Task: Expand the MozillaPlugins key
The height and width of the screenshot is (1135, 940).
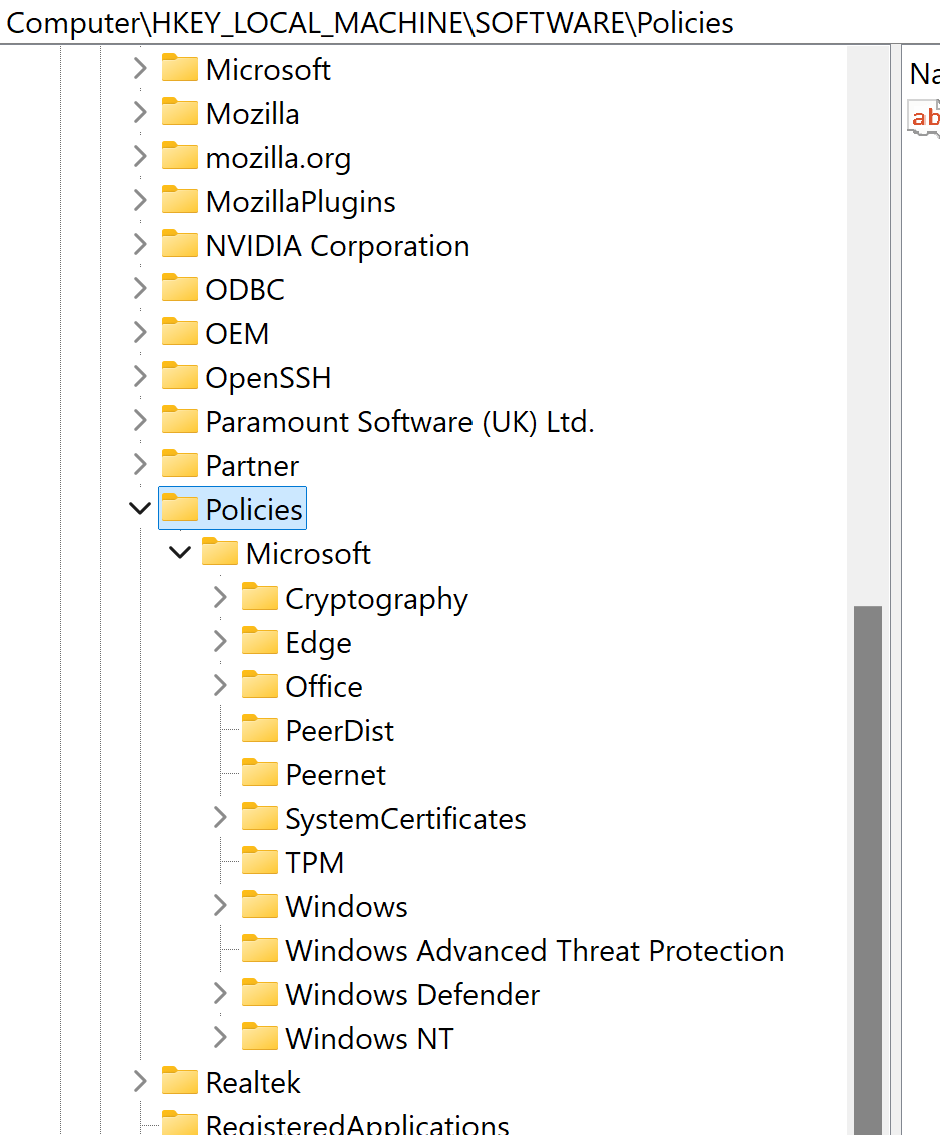Action: 140,201
